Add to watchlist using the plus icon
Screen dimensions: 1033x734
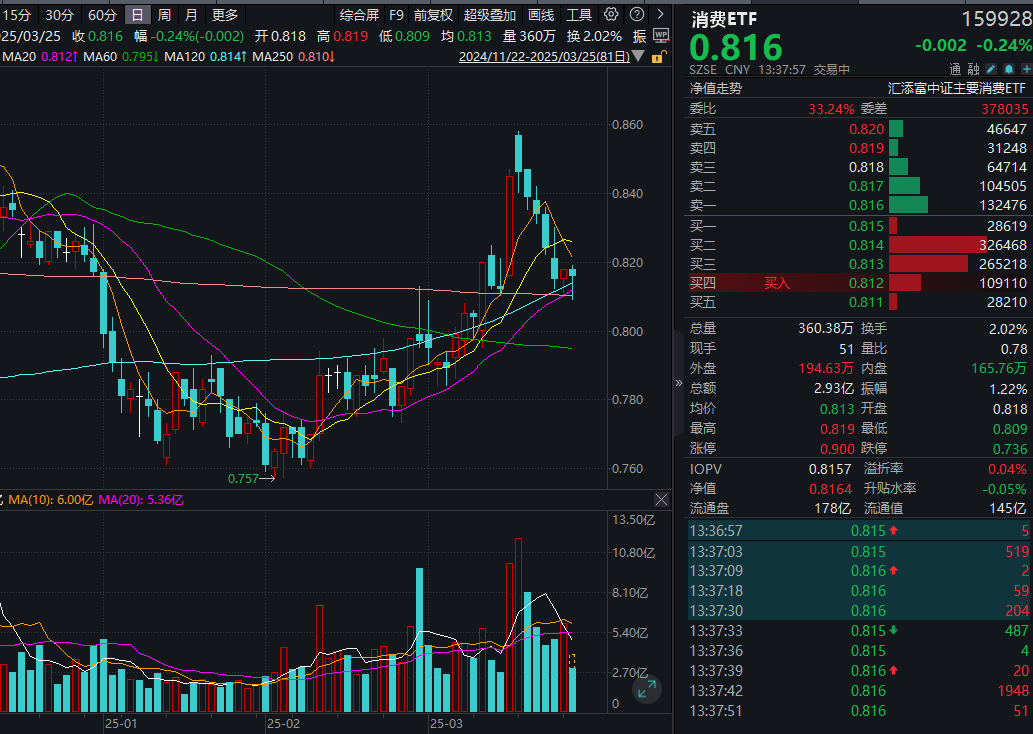point(1026,68)
